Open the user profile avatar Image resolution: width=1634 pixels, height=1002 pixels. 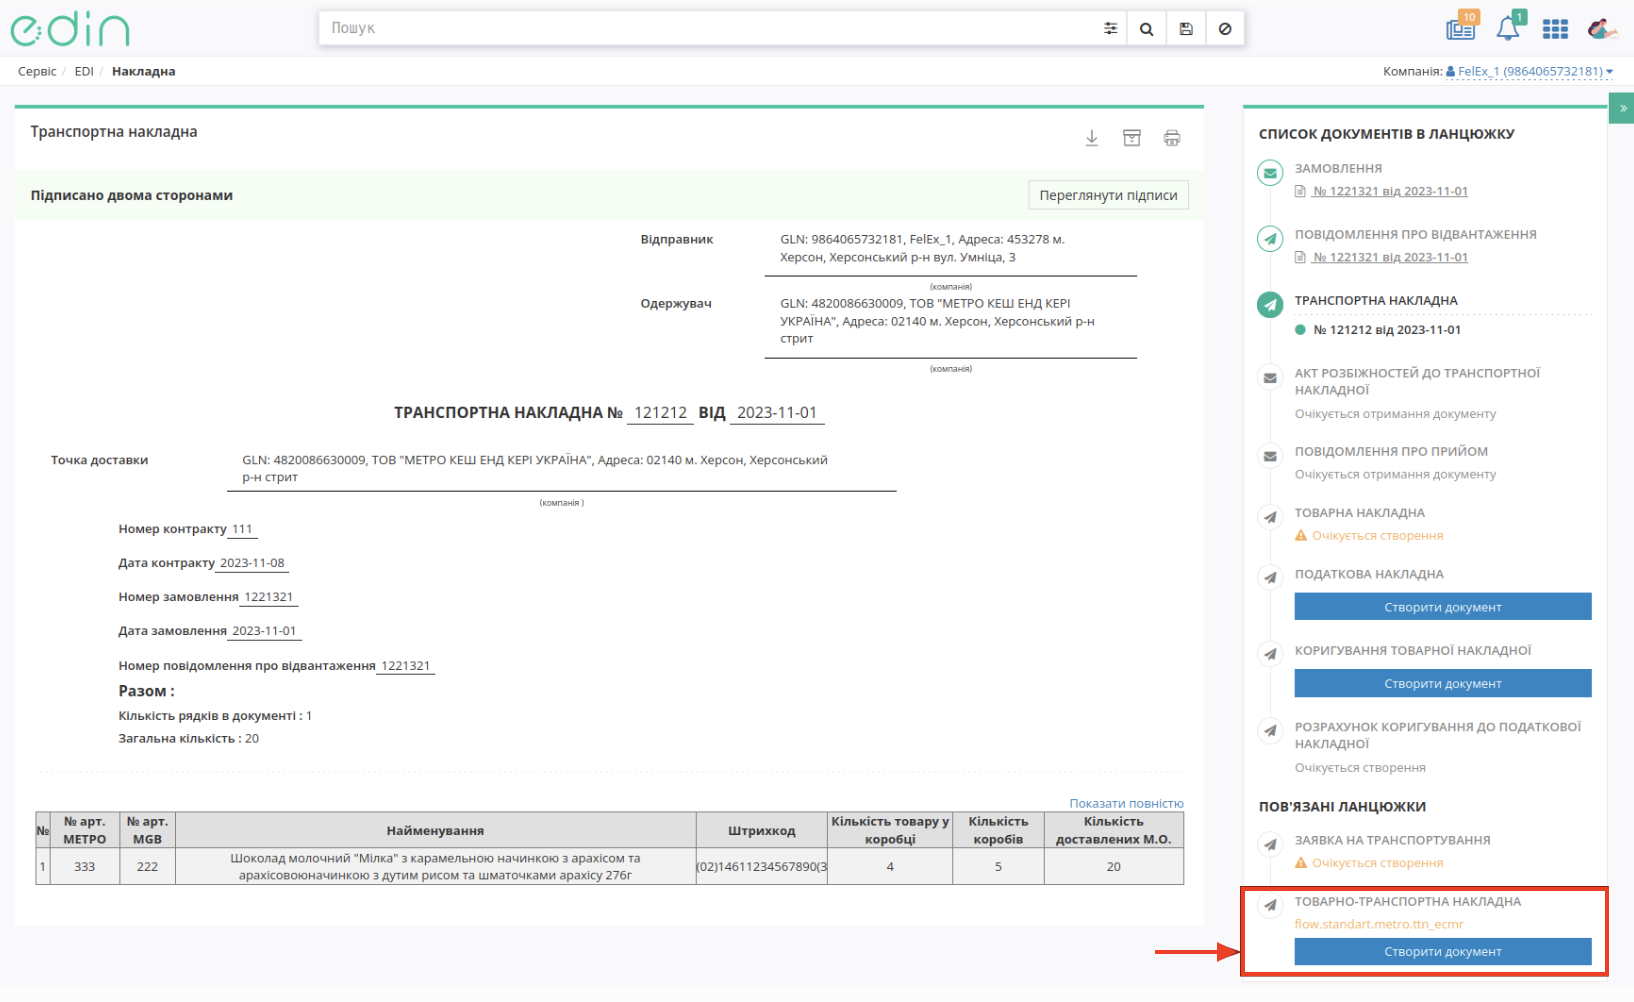coord(1602,29)
